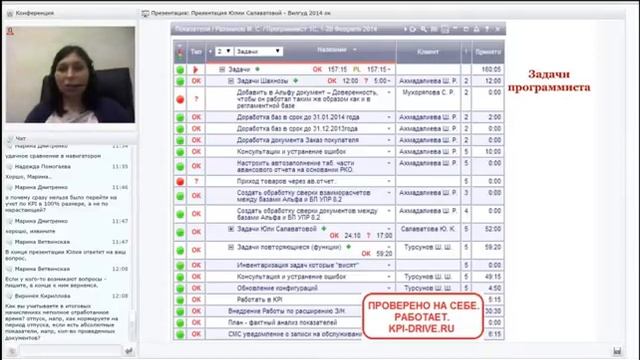Viewport: 640px width, 360px height.
Task: Click the Конференция panel icon
Action: click(x=10, y=13)
